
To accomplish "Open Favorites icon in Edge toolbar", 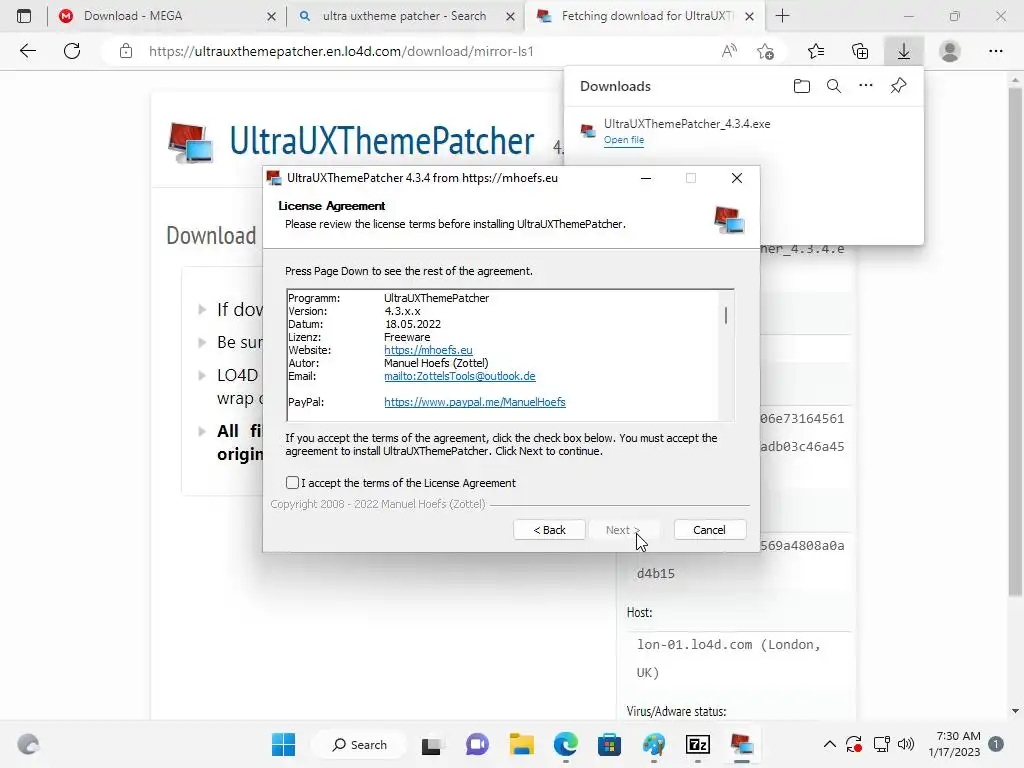I will [815, 51].
